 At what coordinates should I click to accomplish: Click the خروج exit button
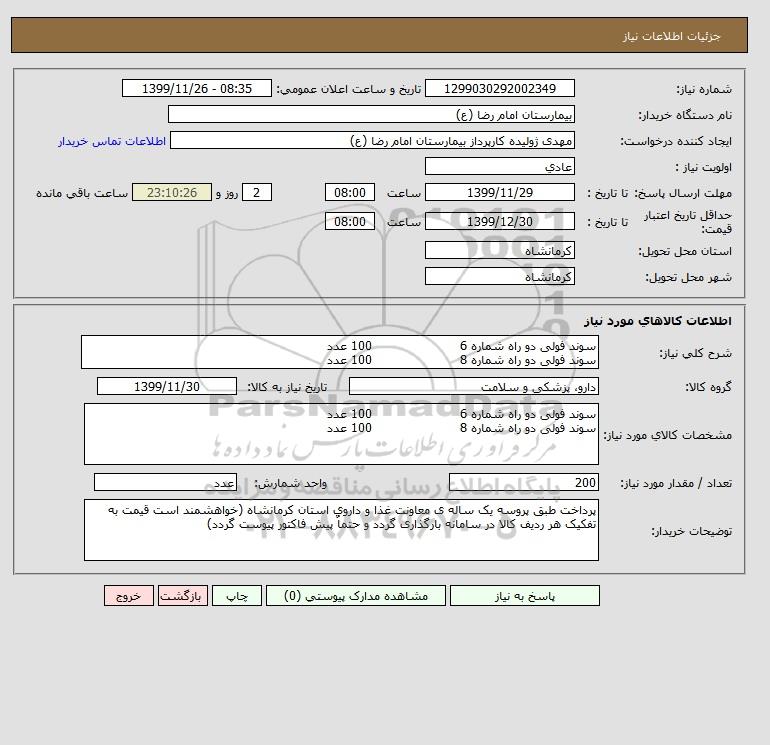point(129,595)
